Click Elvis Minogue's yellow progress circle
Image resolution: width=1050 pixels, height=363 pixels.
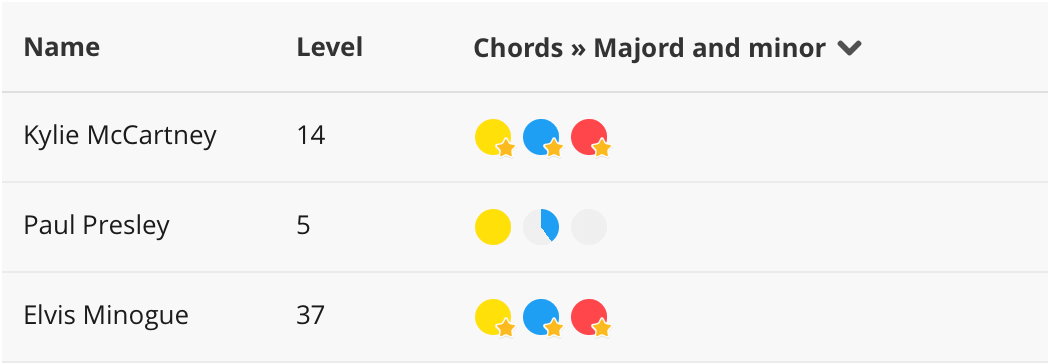tap(493, 316)
